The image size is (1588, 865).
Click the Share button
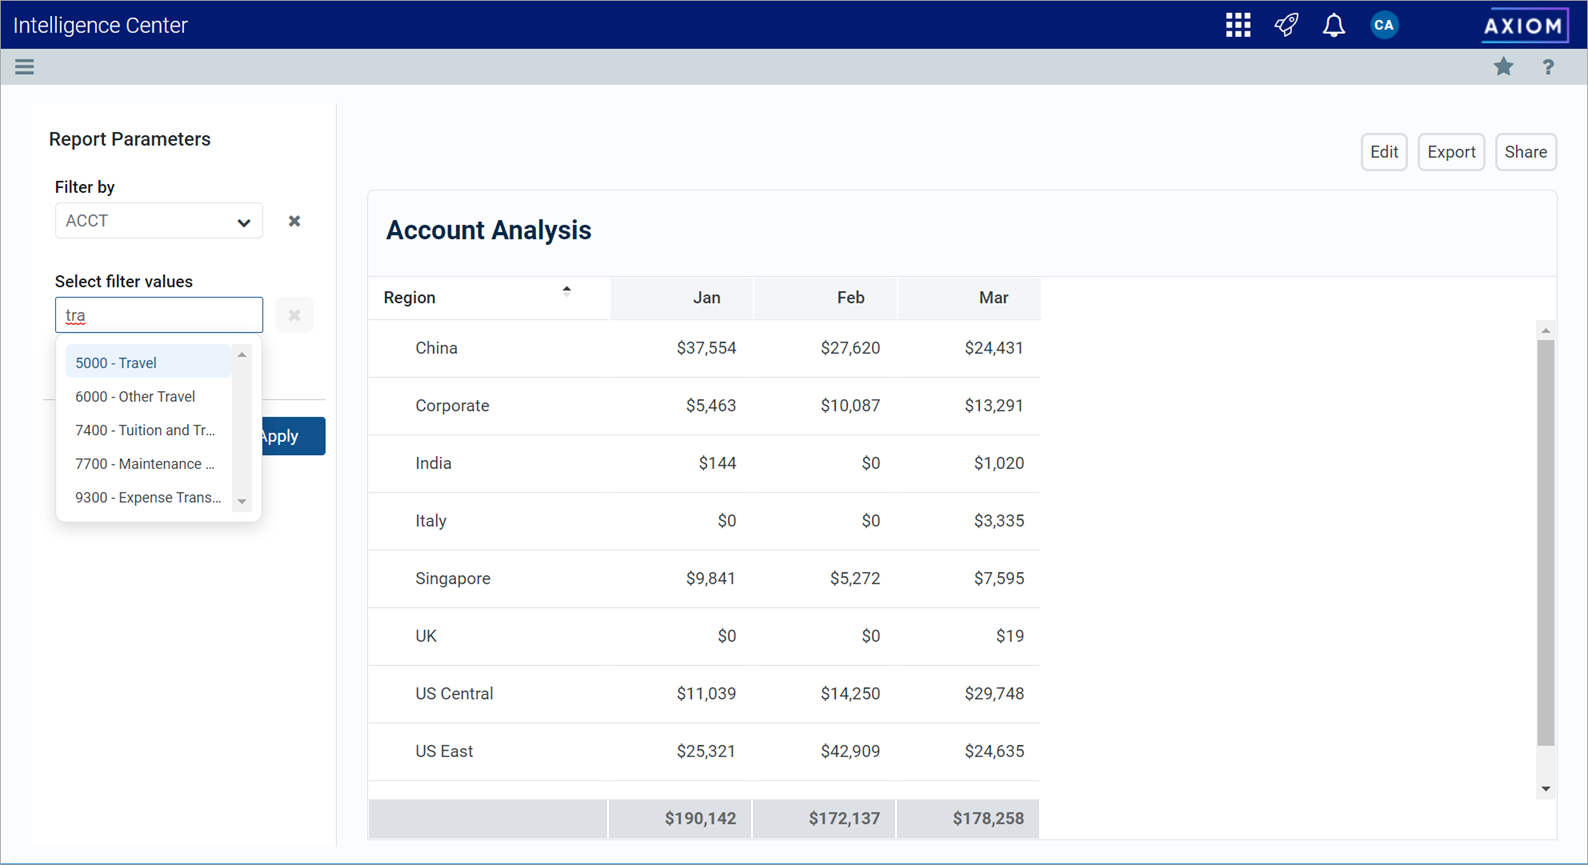click(1526, 152)
